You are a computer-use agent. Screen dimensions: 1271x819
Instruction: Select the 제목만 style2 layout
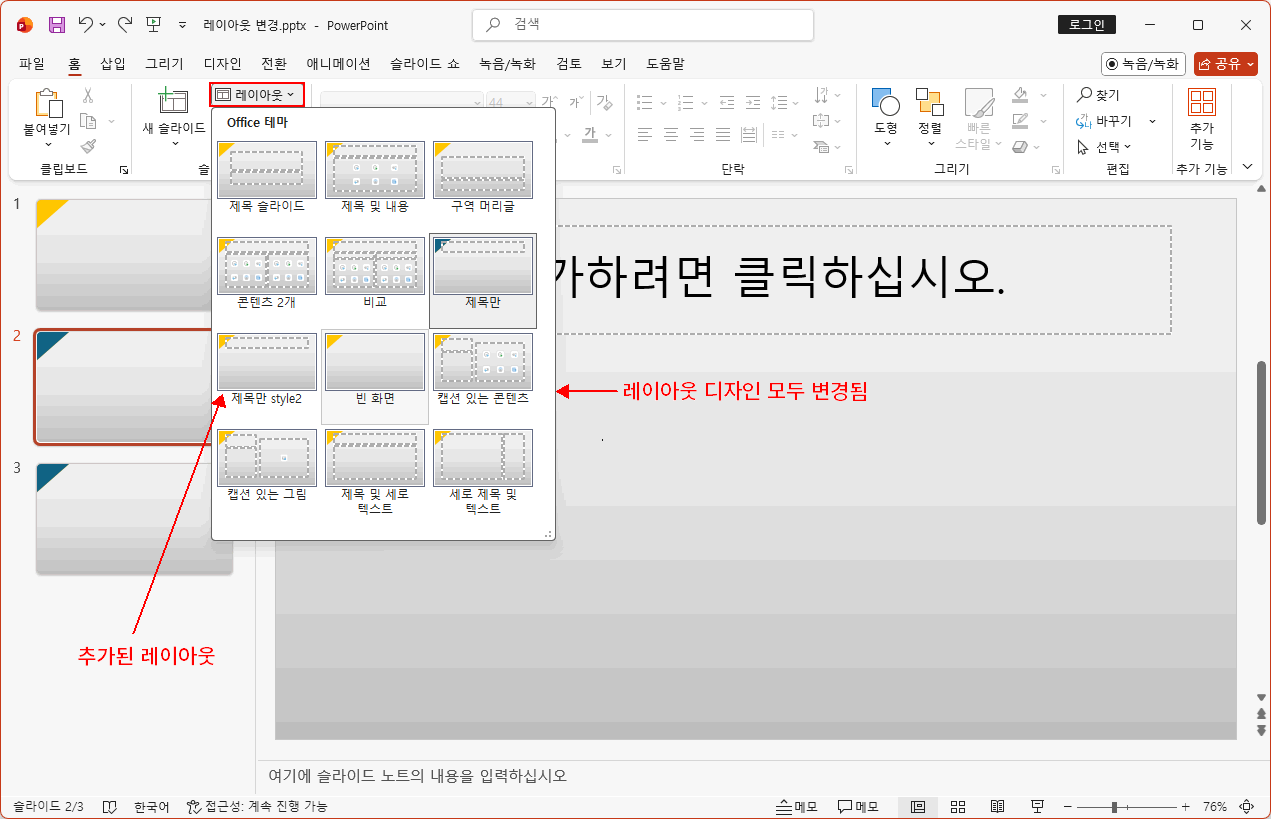tap(266, 362)
